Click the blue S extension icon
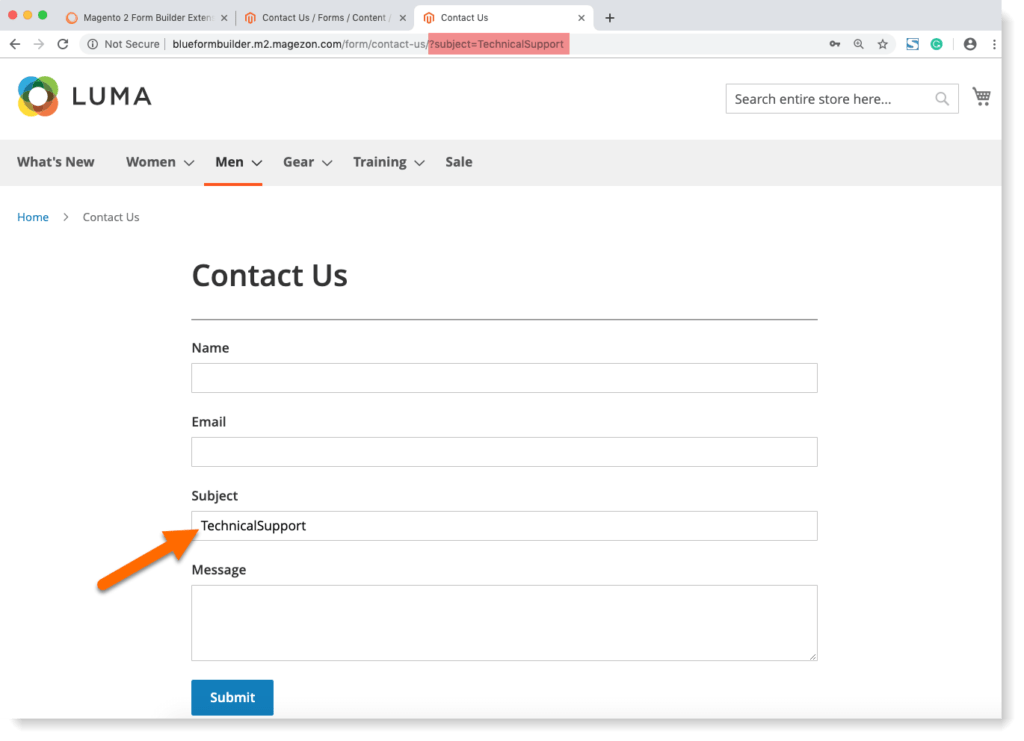The image size is (1024, 741). coord(911,44)
